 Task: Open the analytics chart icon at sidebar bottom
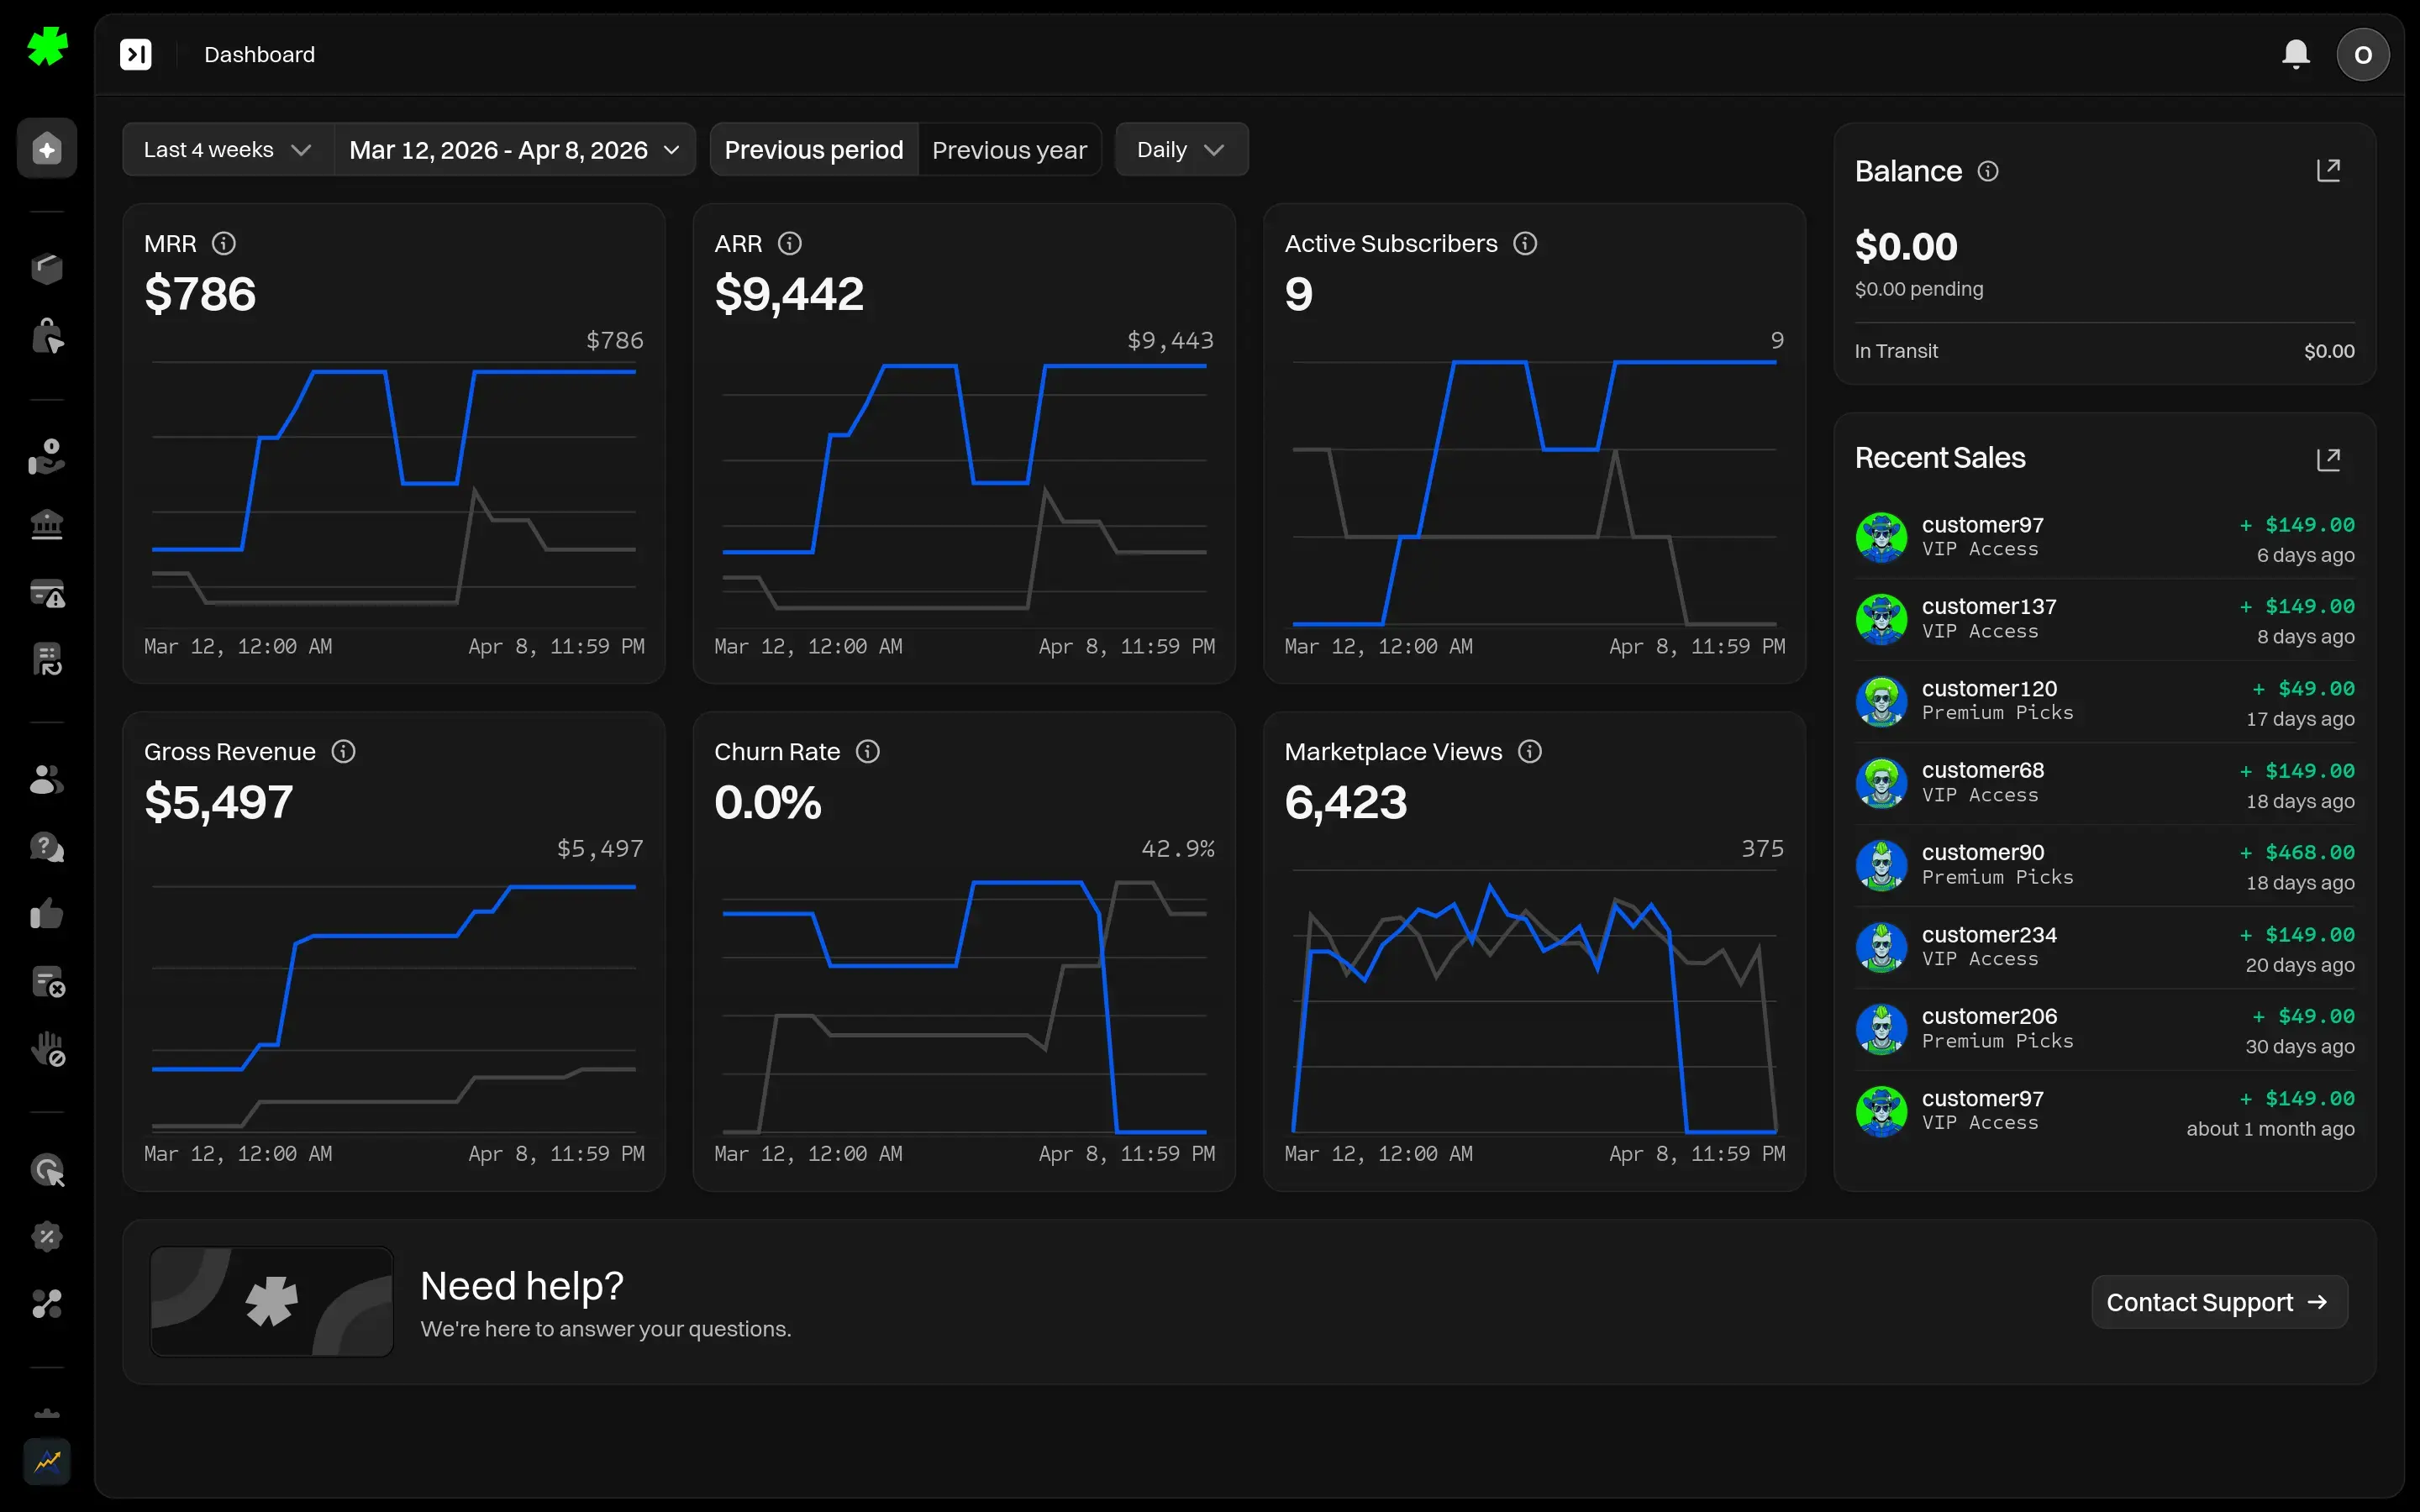click(x=46, y=1462)
